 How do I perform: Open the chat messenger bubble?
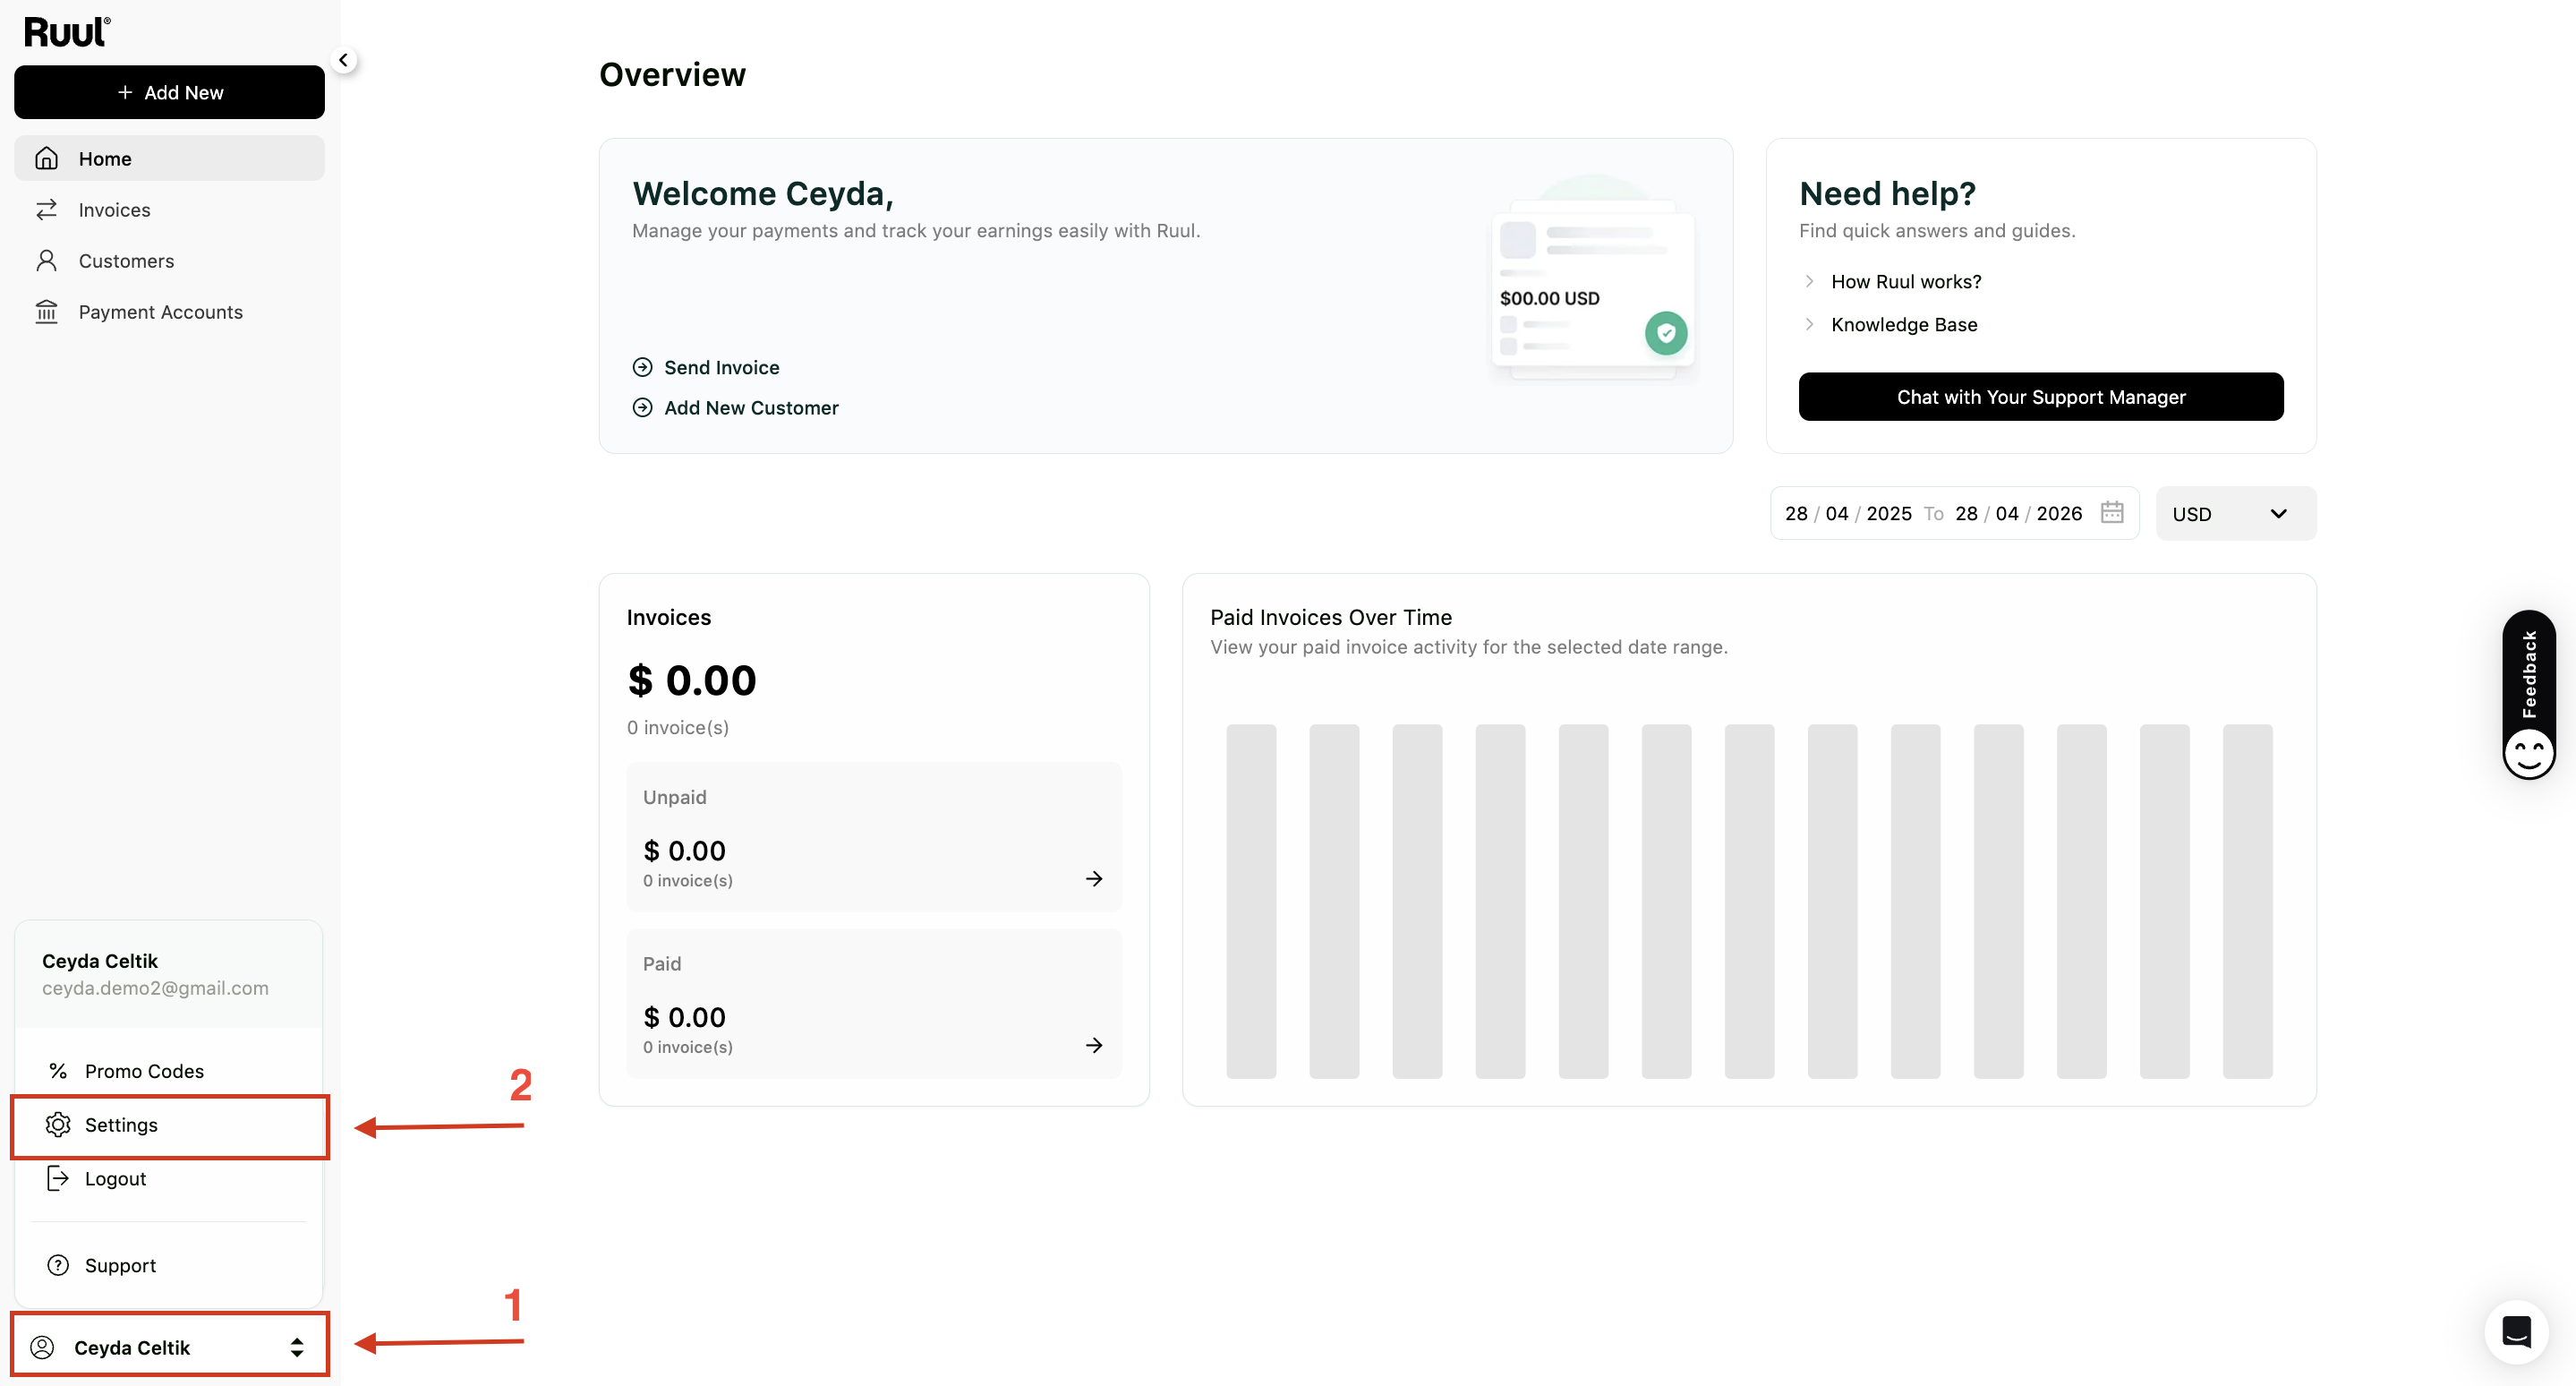coord(2516,1331)
